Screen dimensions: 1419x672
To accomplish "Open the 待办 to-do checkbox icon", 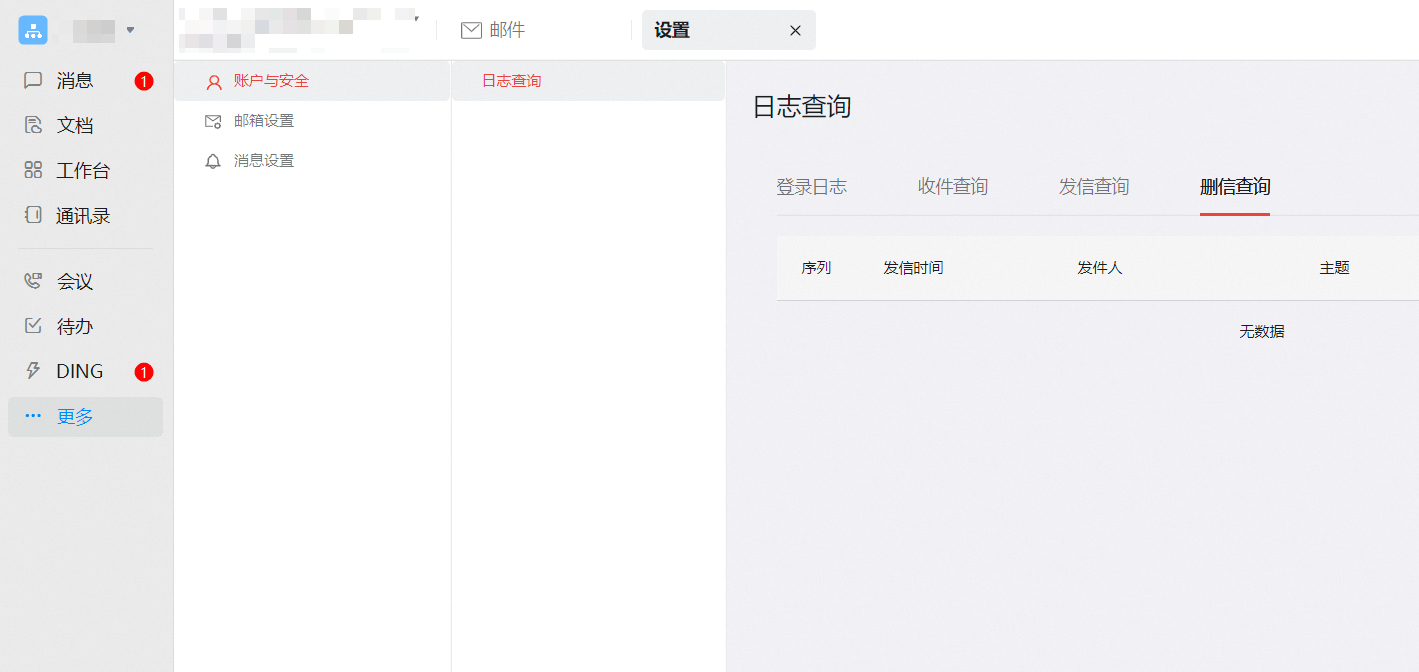I will [33, 326].
